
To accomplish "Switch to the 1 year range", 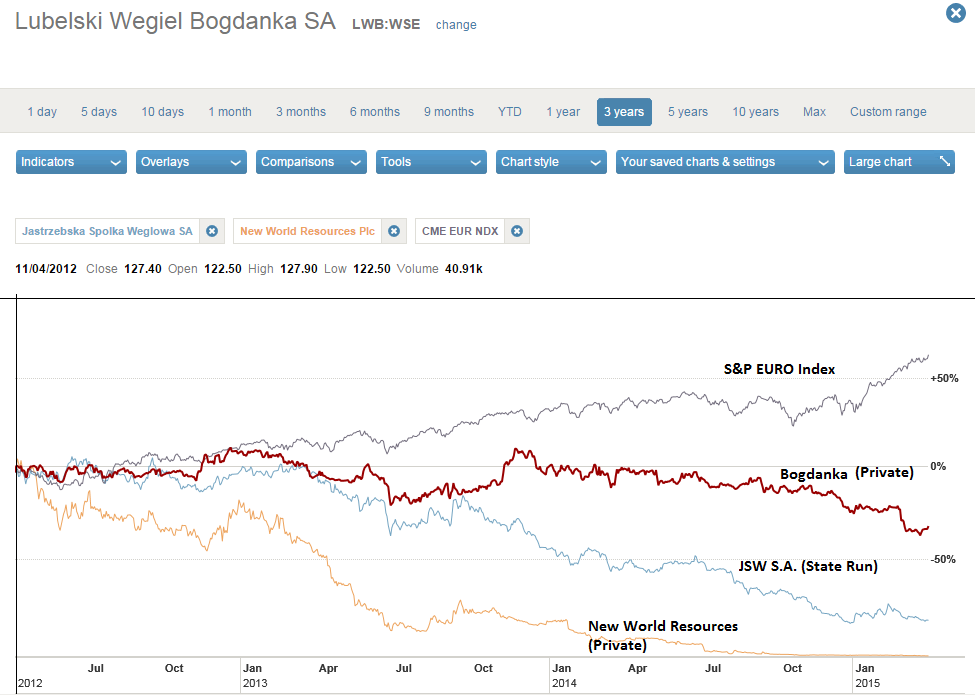I will [x=563, y=112].
